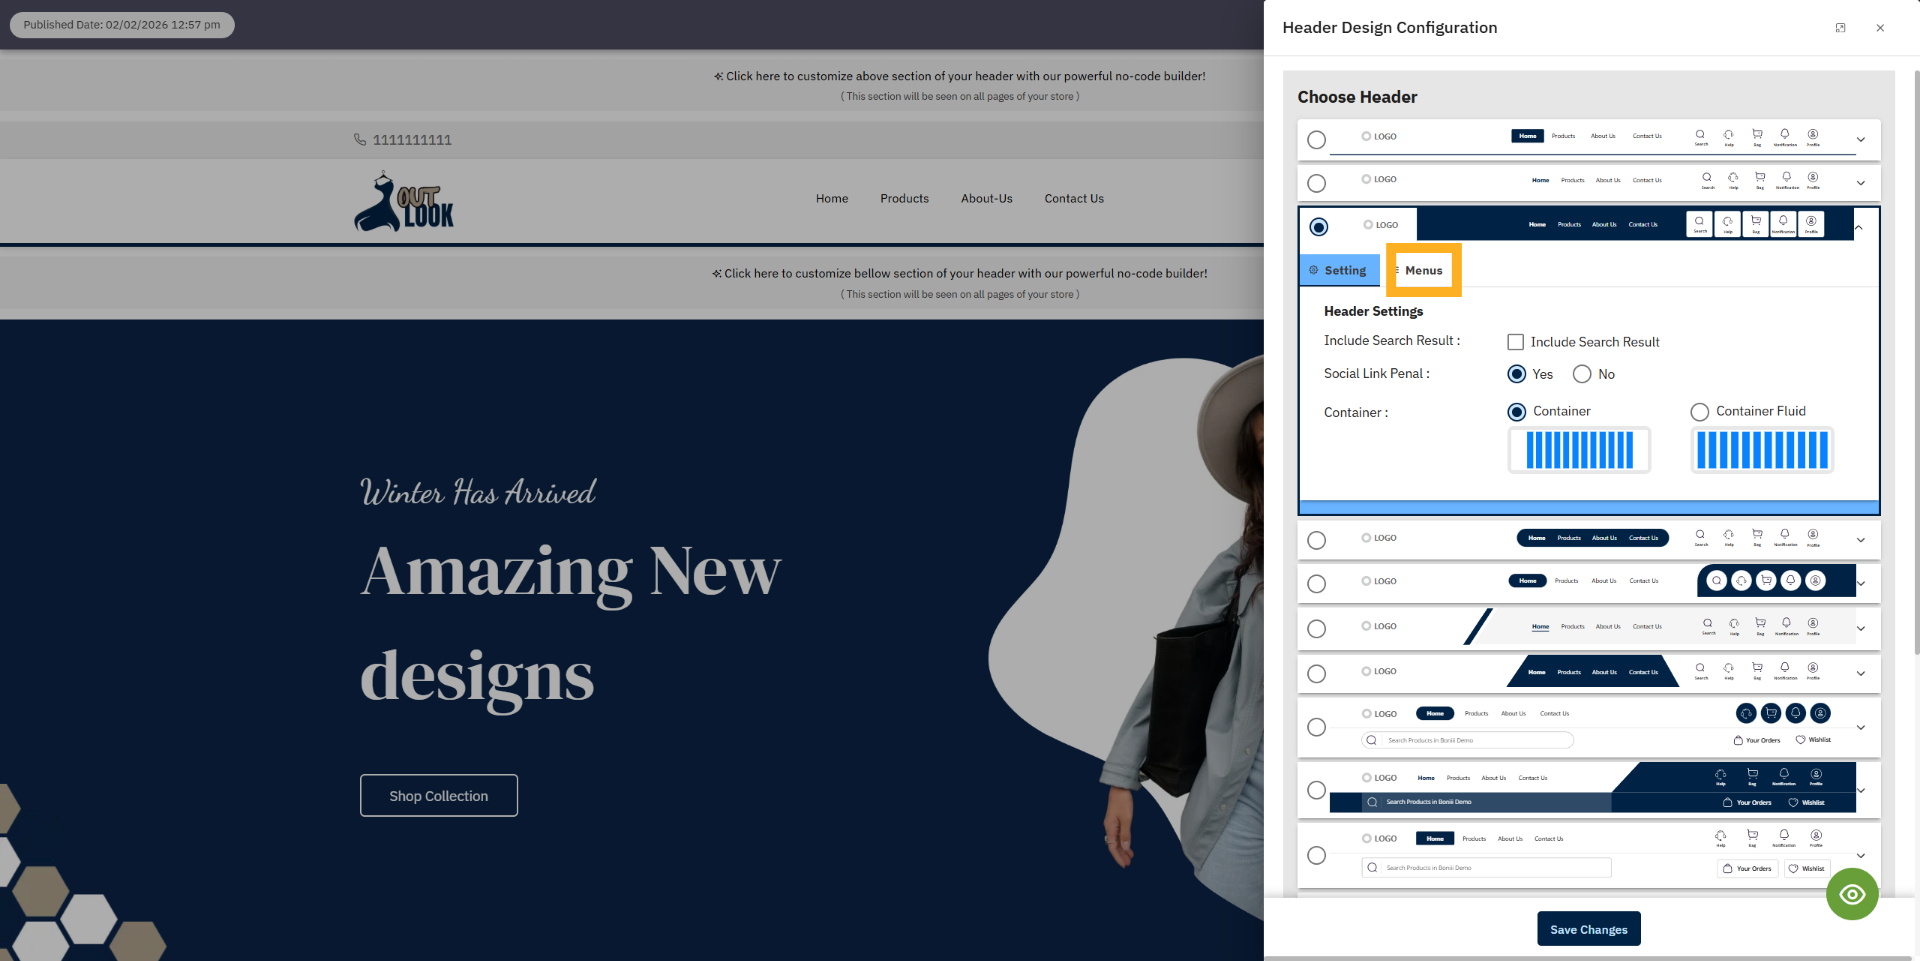
Task: Open Contact Us in the store navigation
Action: click(x=1074, y=199)
